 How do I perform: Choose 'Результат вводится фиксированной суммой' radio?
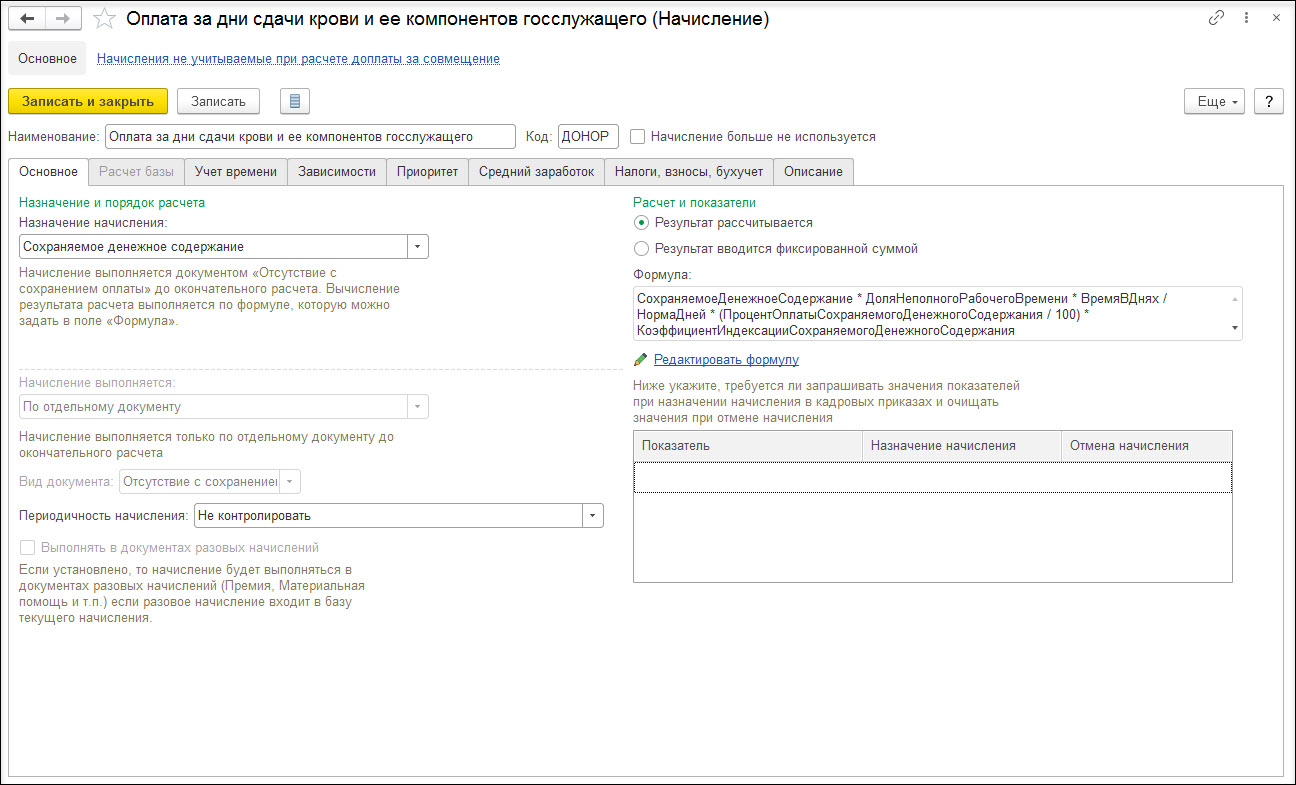[x=641, y=248]
